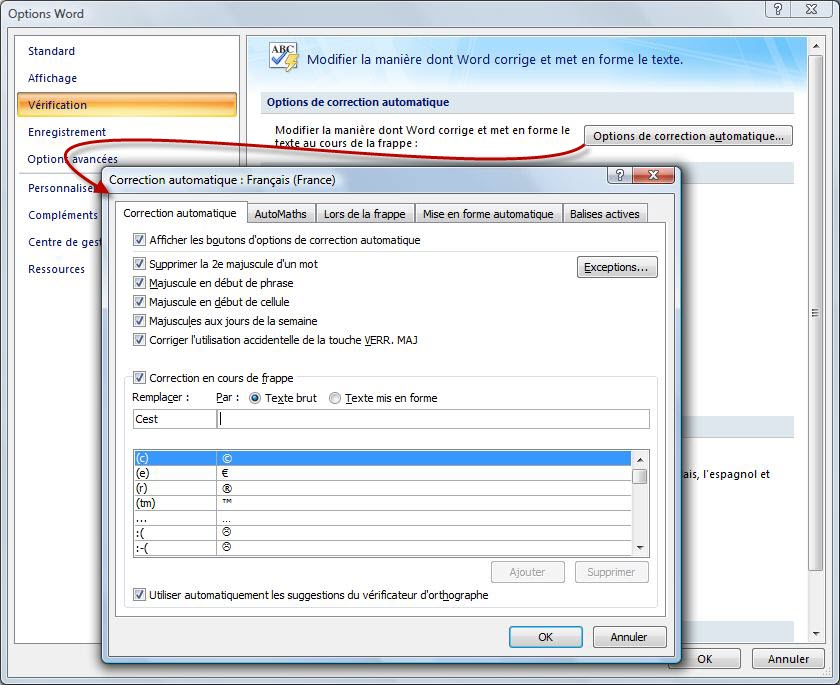Screen dimensions: 840x685
Task: Uncheck Afficher les boutons d'options de correction
Action: coord(140,240)
